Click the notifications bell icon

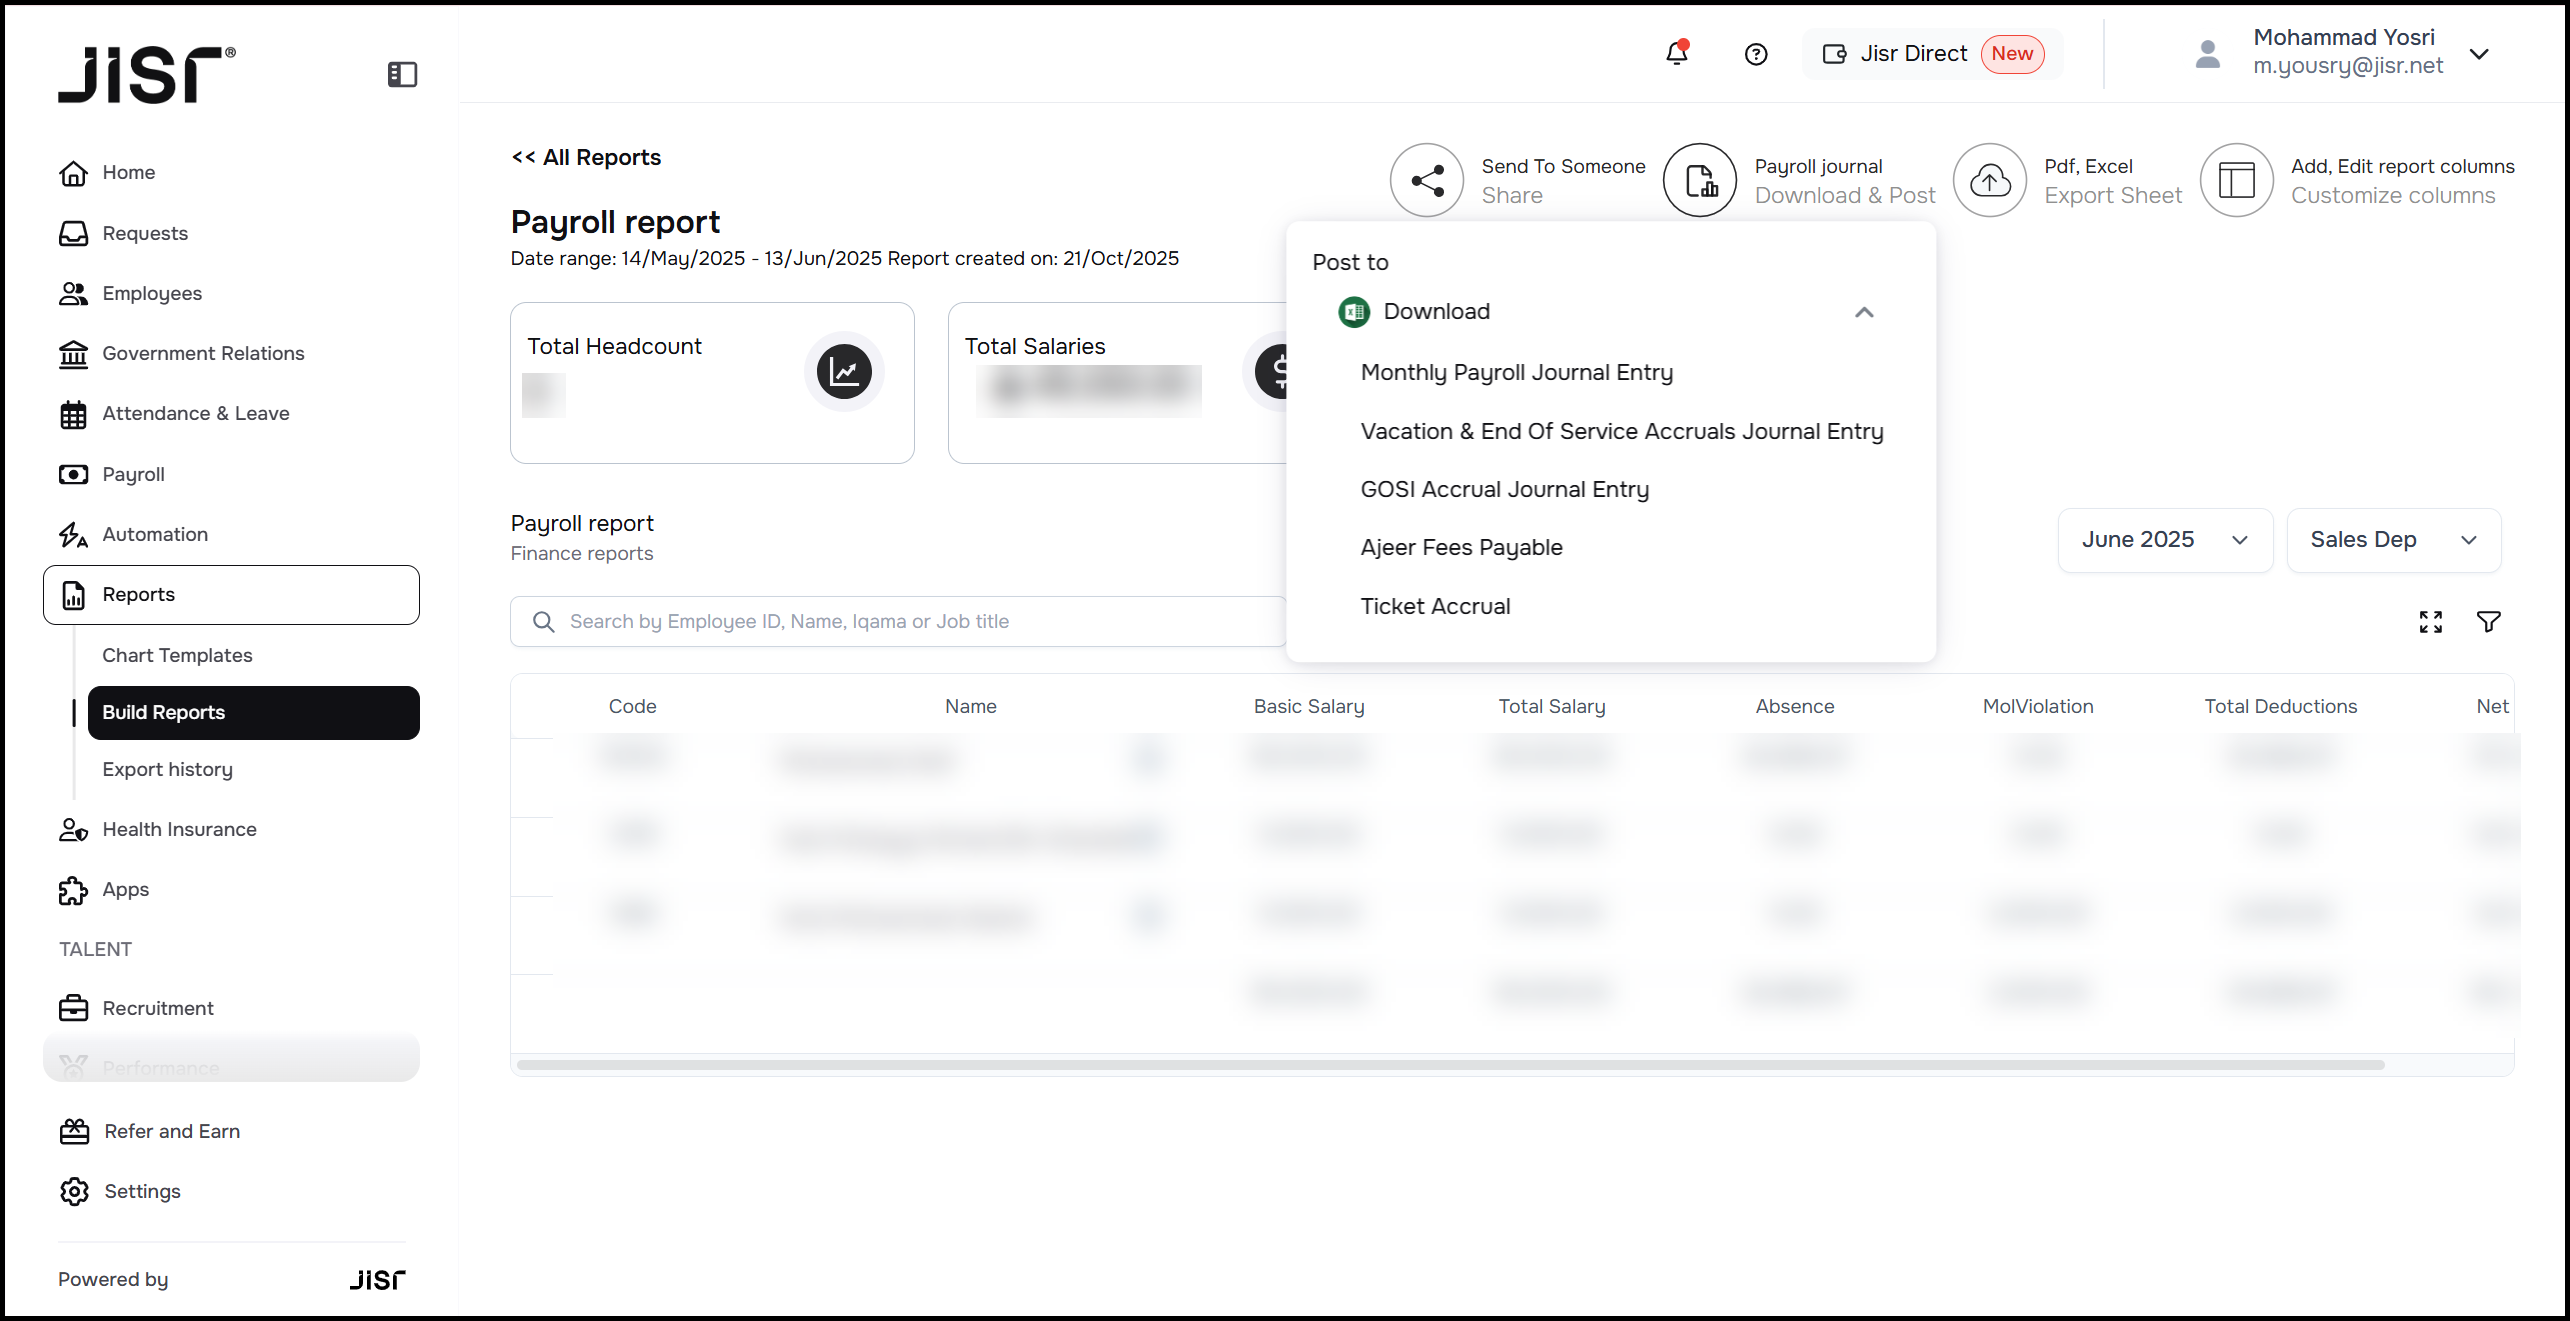click(1677, 54)
